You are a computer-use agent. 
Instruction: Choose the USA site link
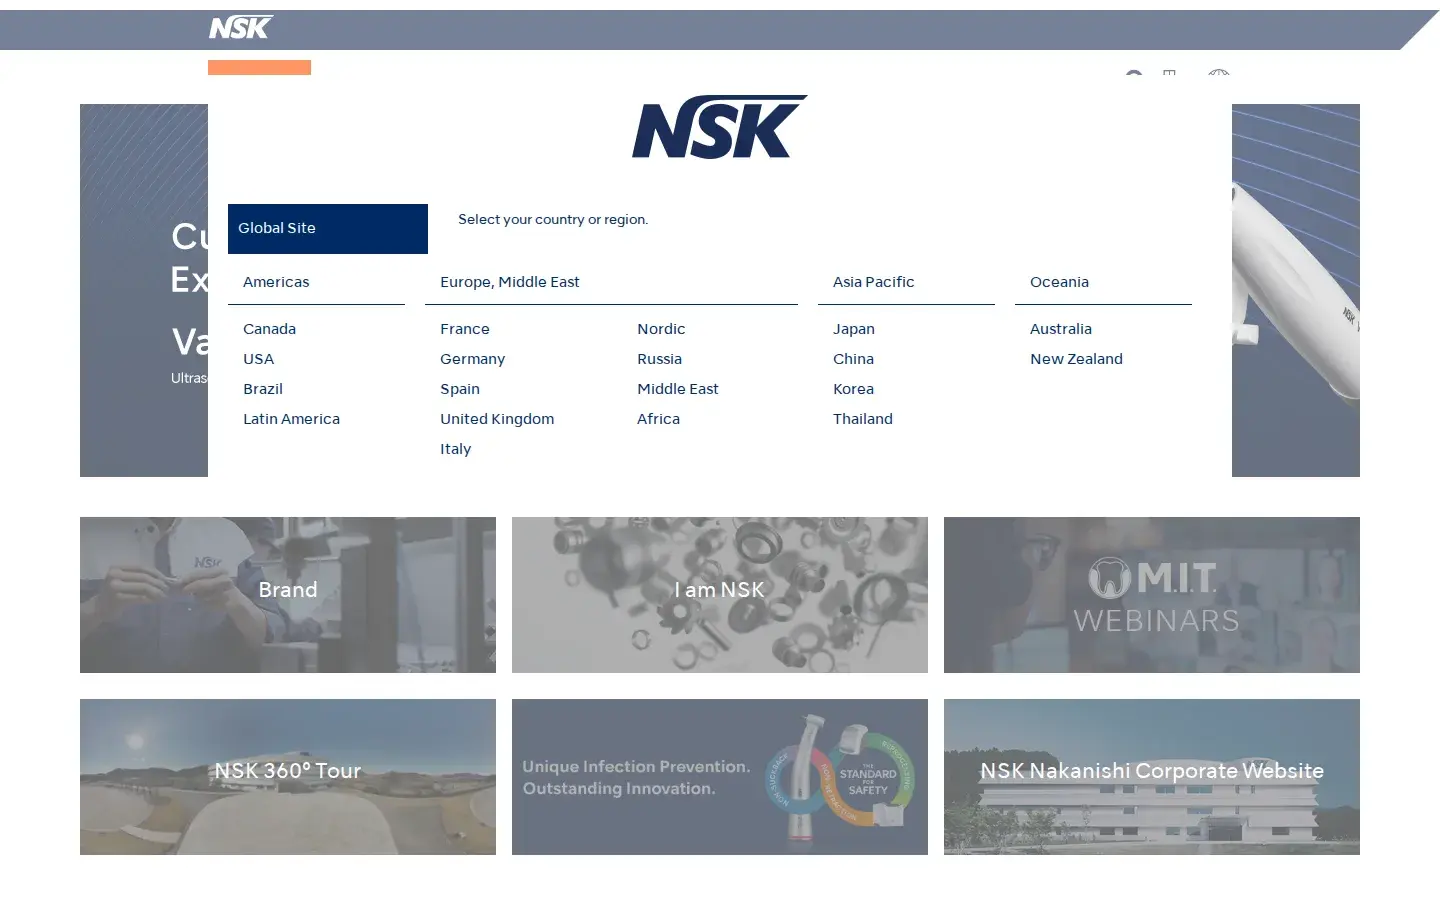click(x=258, y=359)
